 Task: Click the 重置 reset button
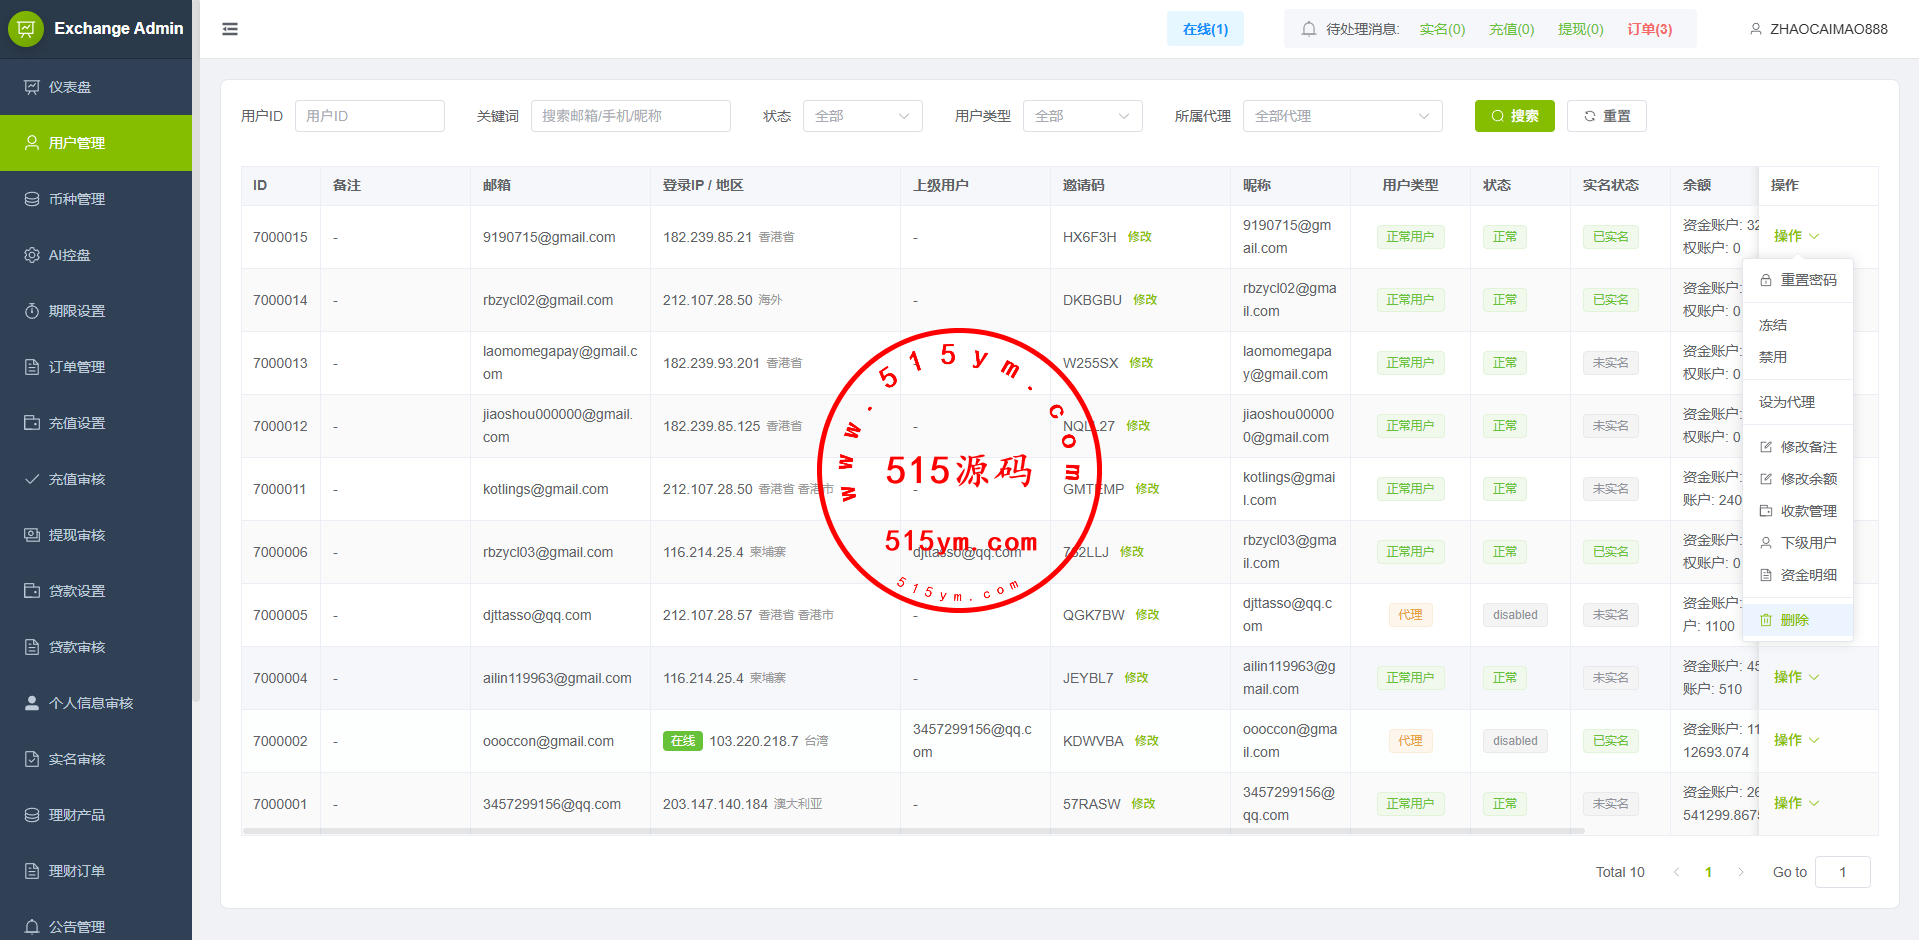(1606, 116)
